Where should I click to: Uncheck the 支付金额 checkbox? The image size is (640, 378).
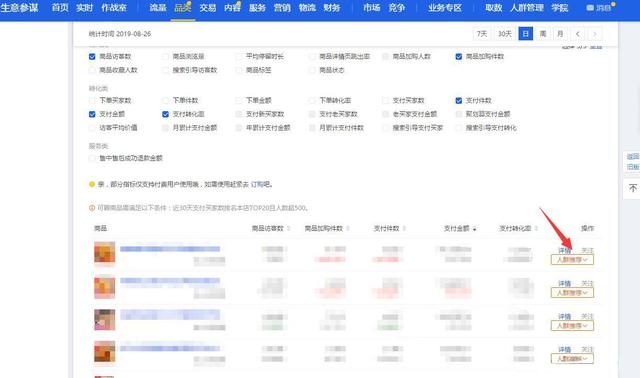pos(92,114)
